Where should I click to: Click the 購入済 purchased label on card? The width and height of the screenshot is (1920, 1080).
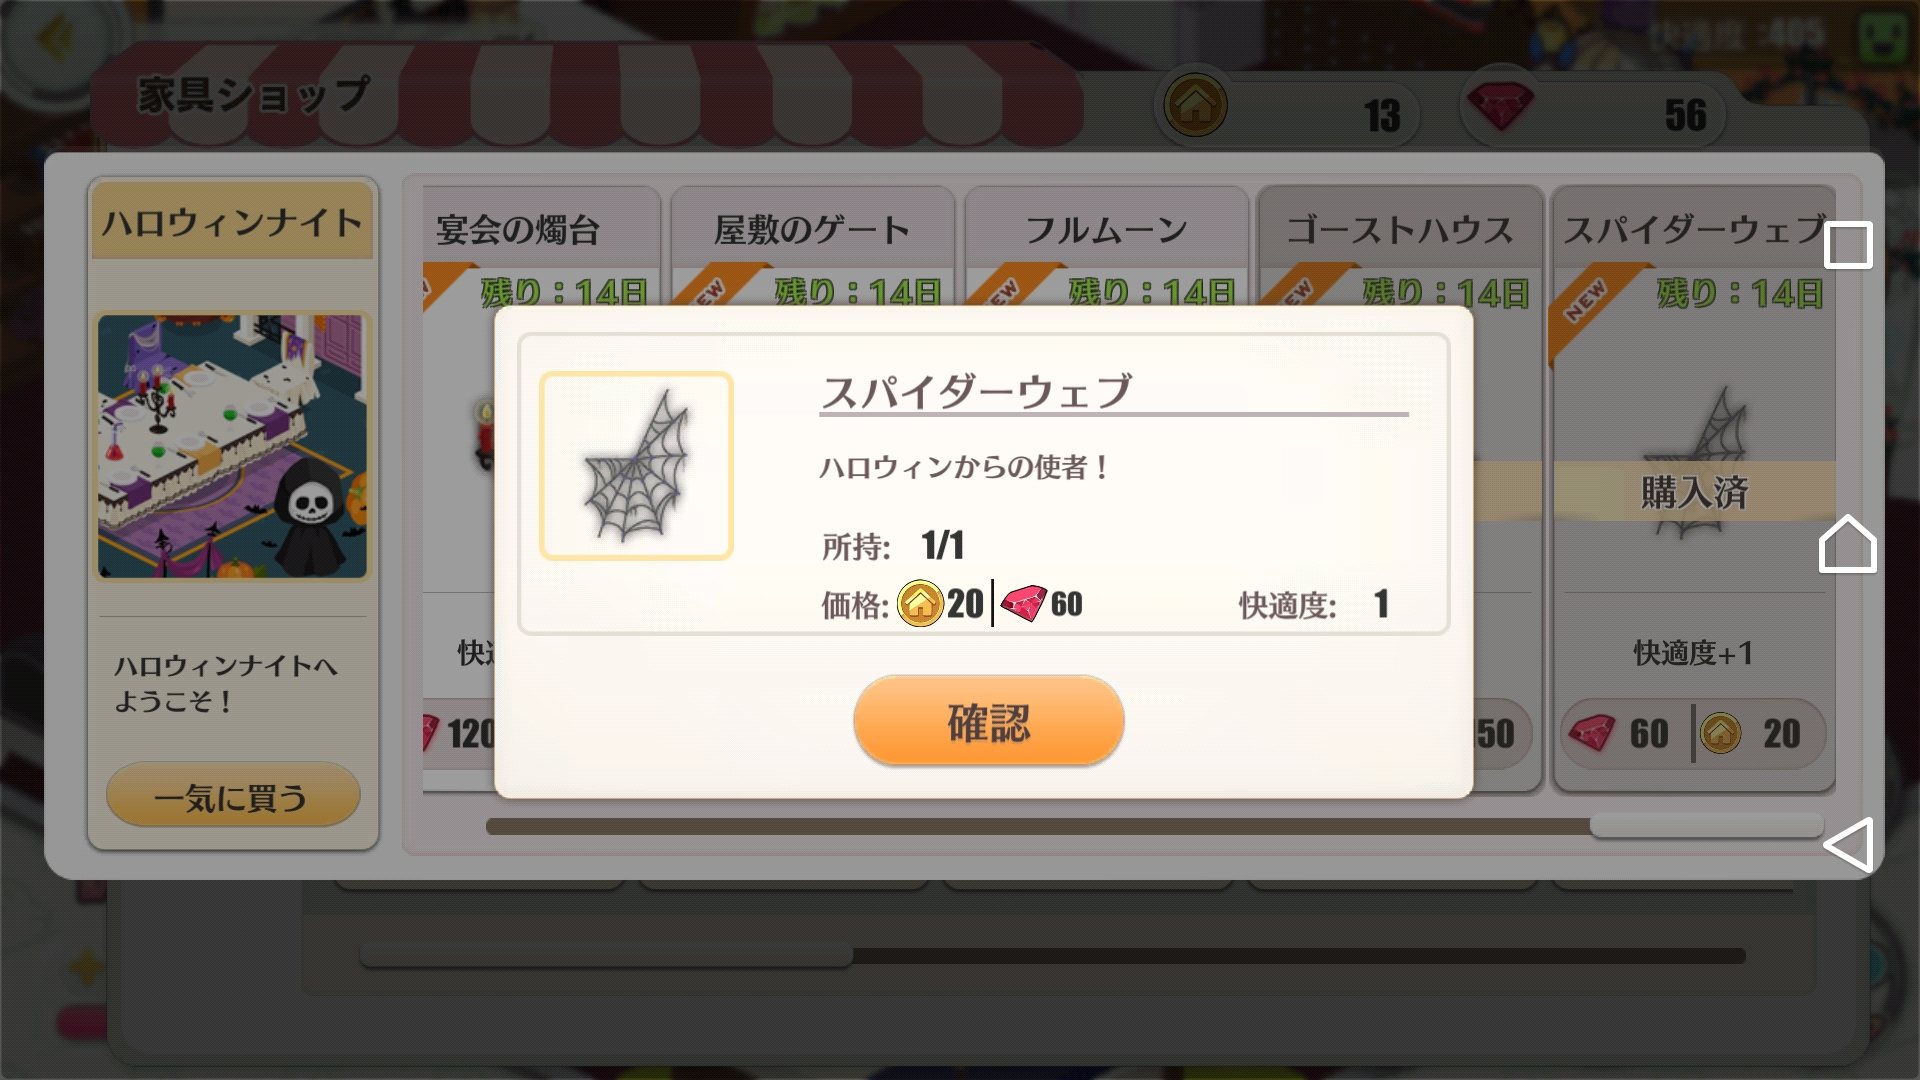(1694, 491)
